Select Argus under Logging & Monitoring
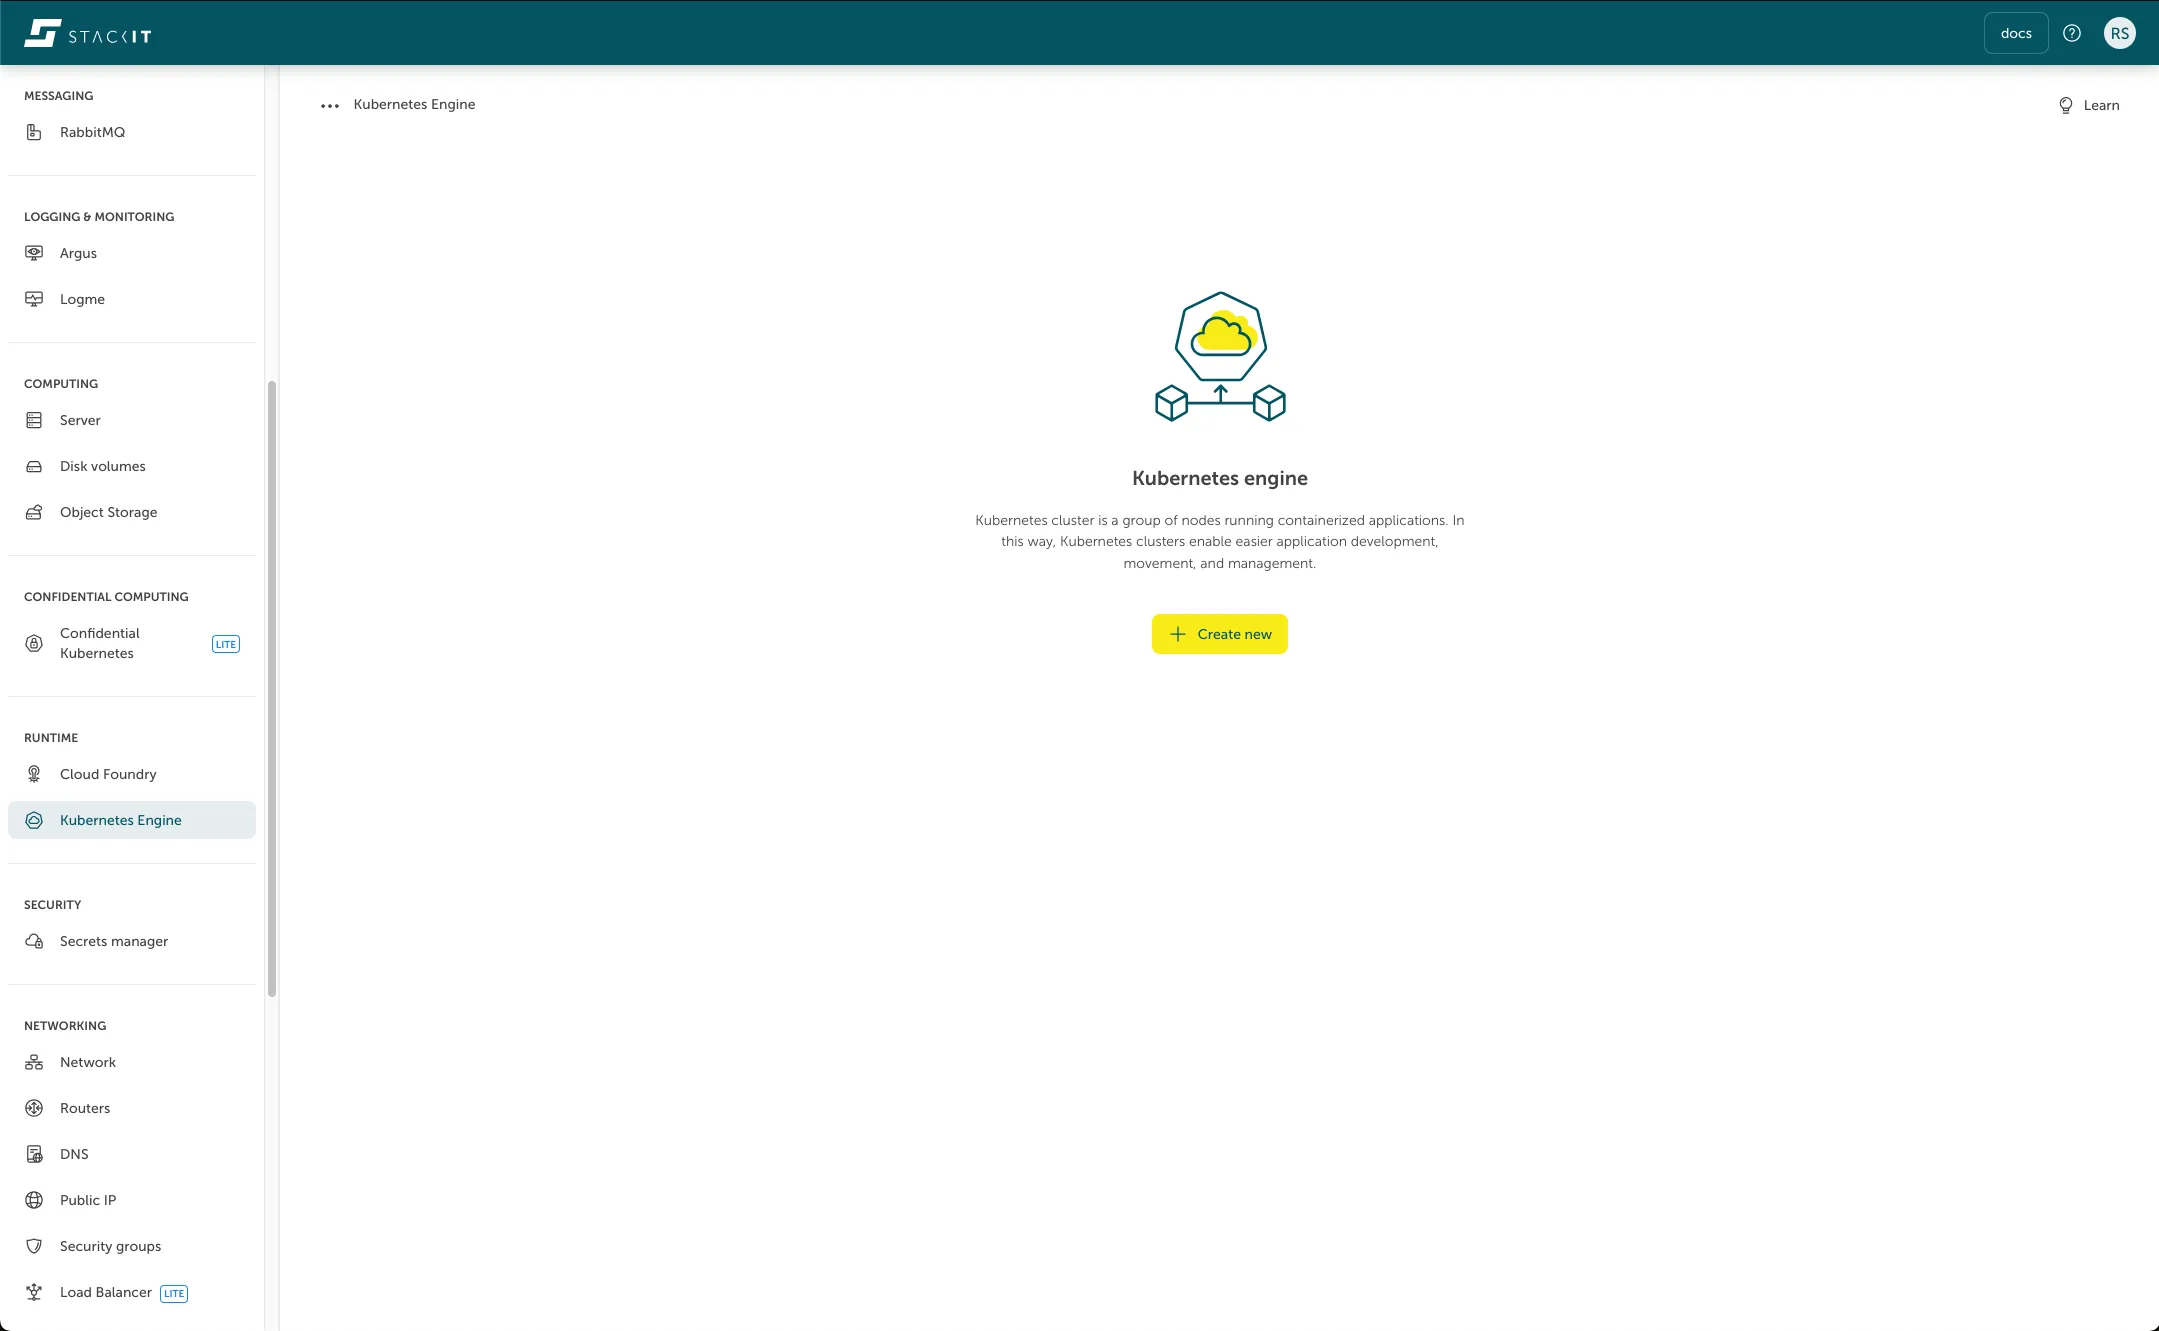The image size is (2159, 1331). 78,252
